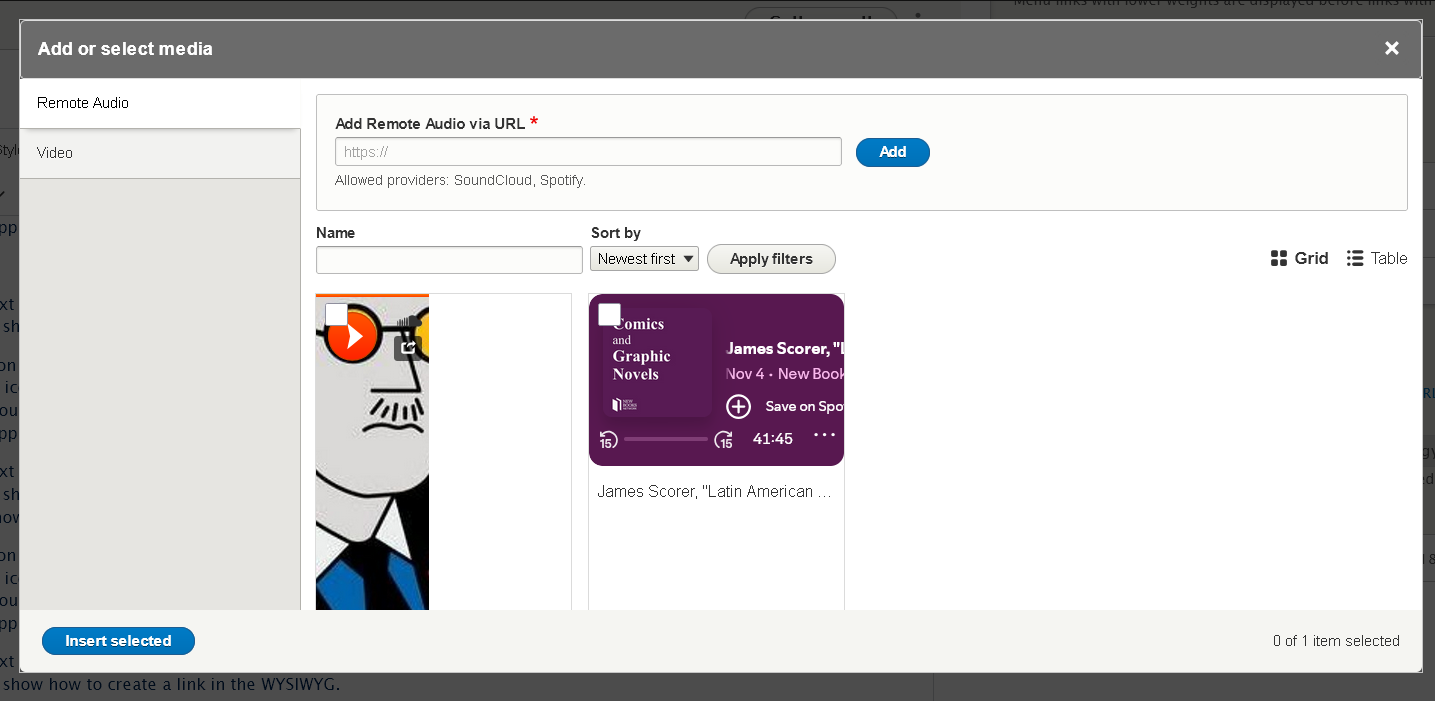Open the Sort by dropdown
This screenshot has height=701, width=1435.
[x=644, y=259]
